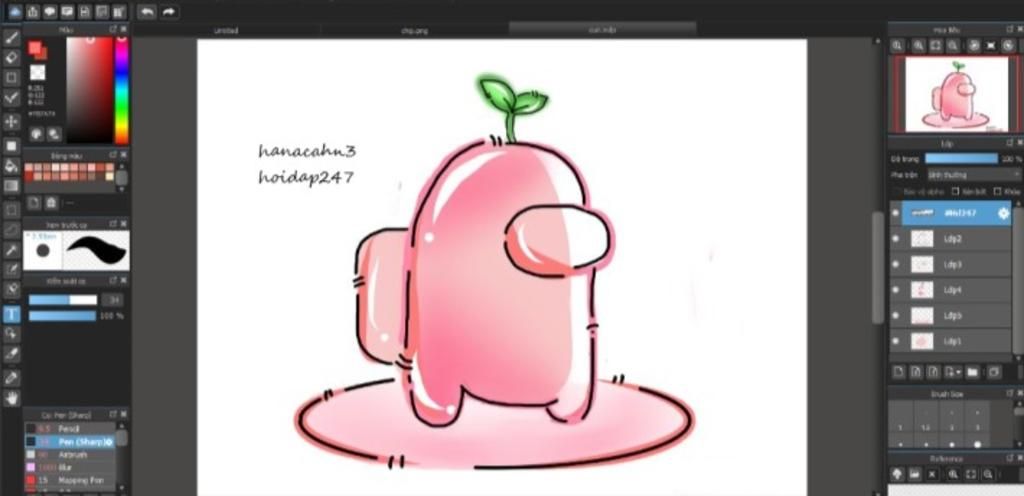
Task: Select the Pencil brush in brush list
Action: 71,428
